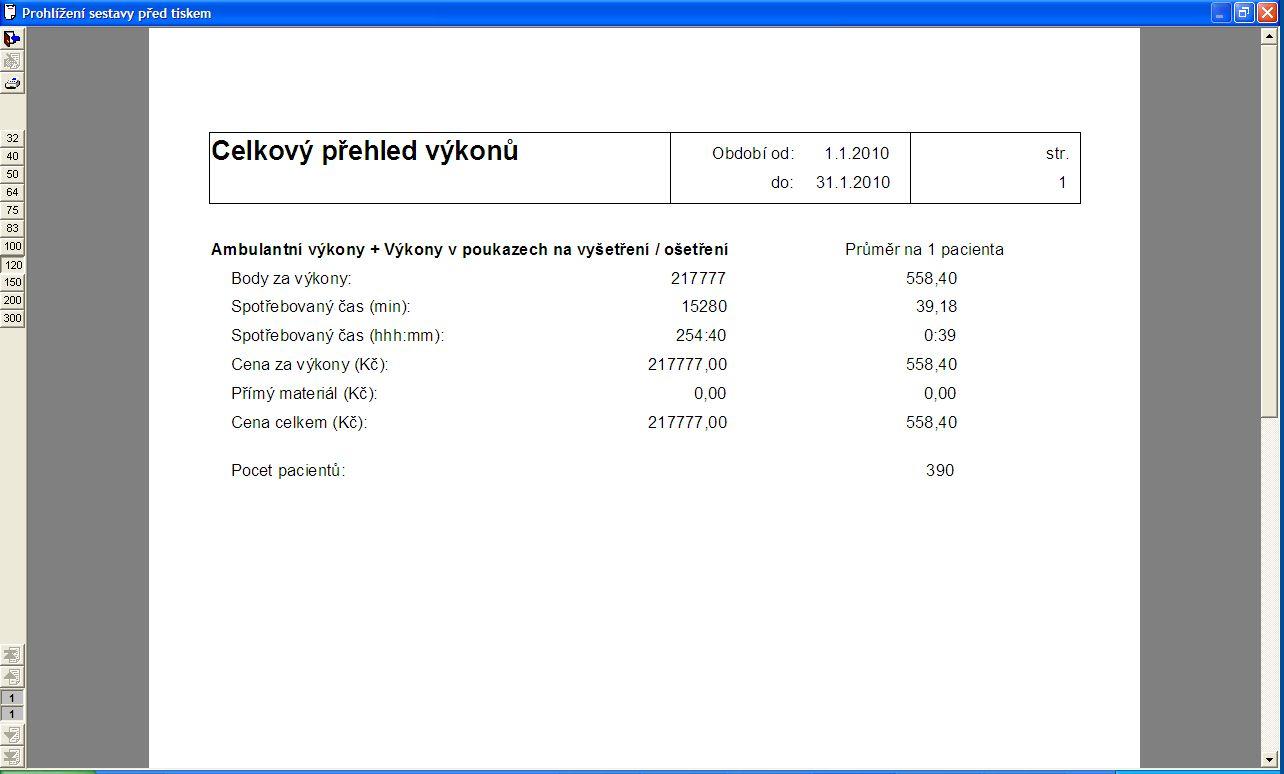Click the Pocet pacientů label
1284x774 pixels.
[288, 470]
